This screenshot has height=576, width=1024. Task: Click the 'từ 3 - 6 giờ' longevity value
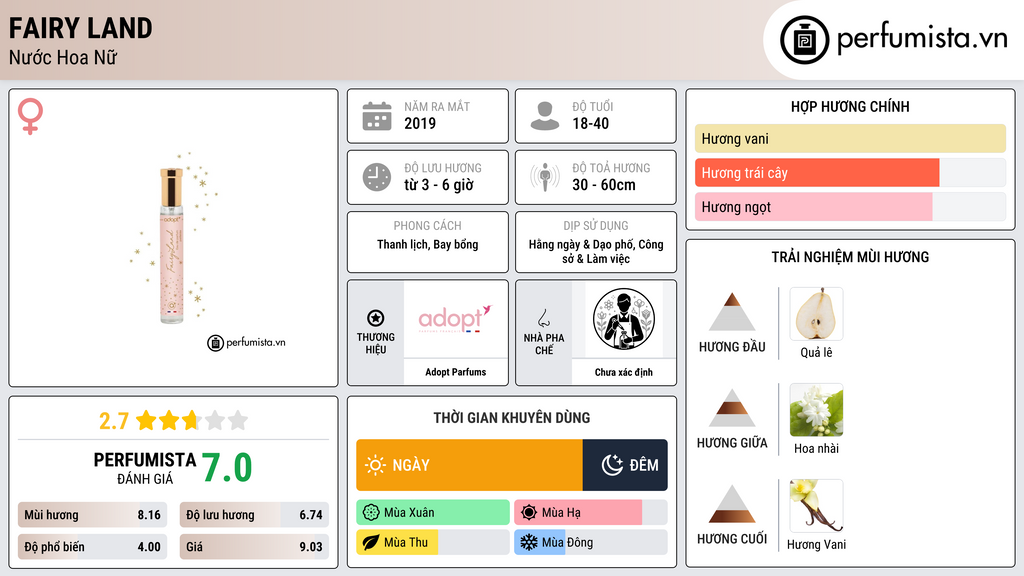439,185
